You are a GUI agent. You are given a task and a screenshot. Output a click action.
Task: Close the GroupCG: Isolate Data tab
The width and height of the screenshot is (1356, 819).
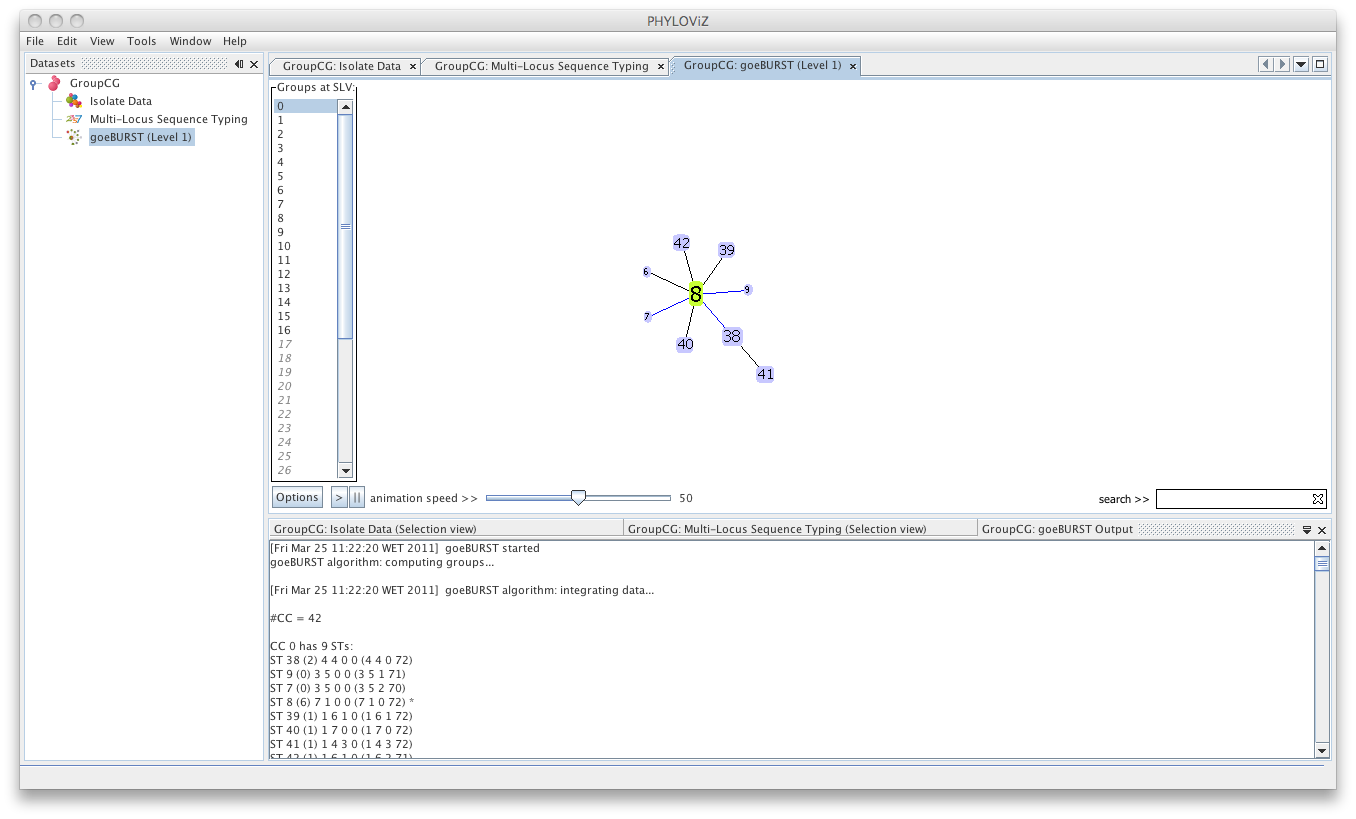pyautogui.click(x=413, y=67)
